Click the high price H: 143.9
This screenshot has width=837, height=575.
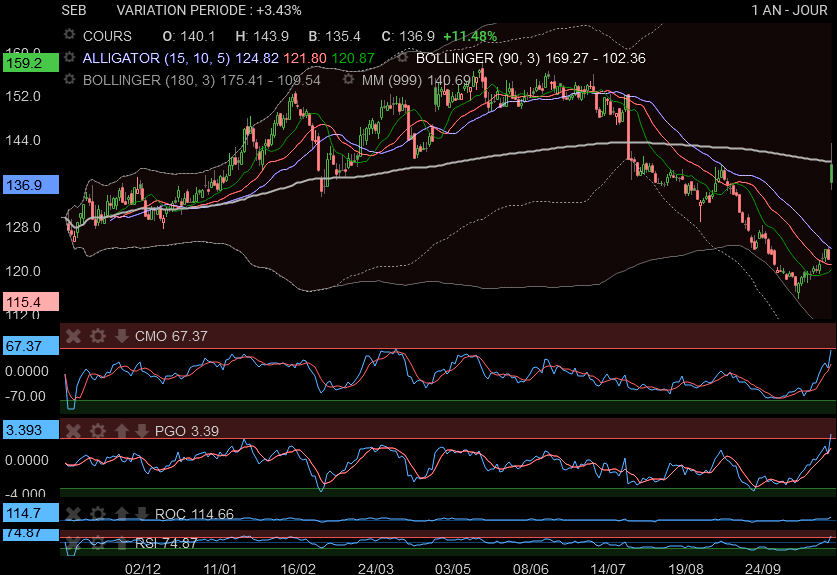[262, 36]
